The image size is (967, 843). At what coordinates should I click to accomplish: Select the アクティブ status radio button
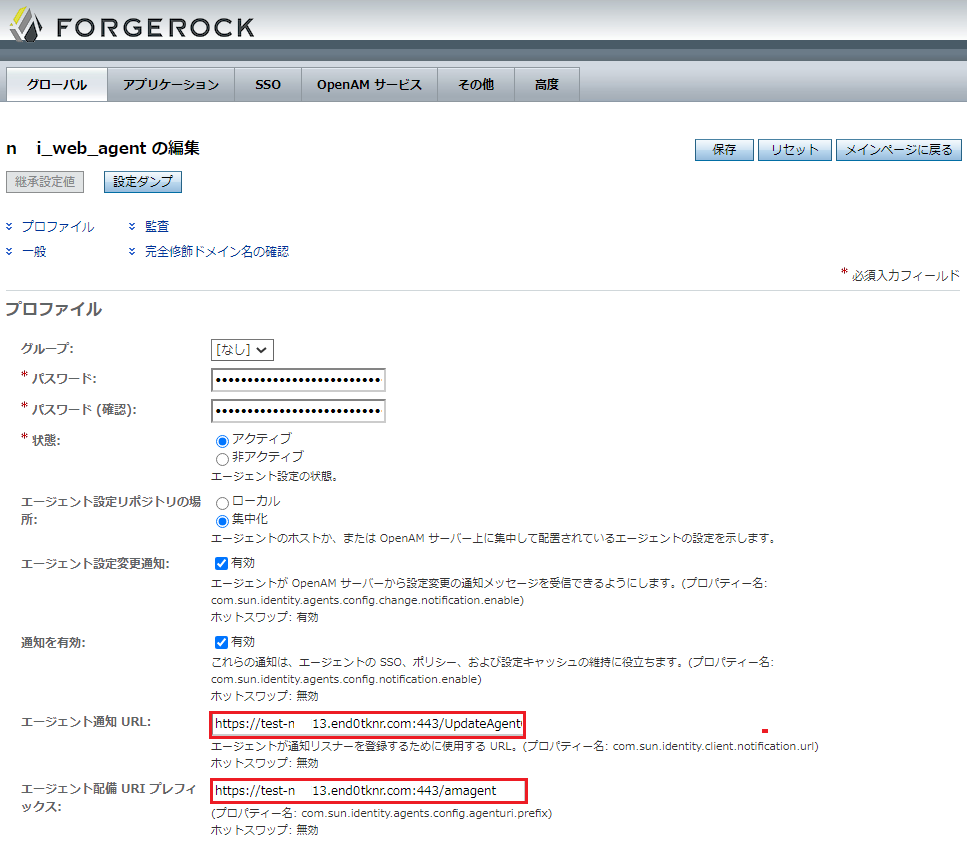pos(222,441)
